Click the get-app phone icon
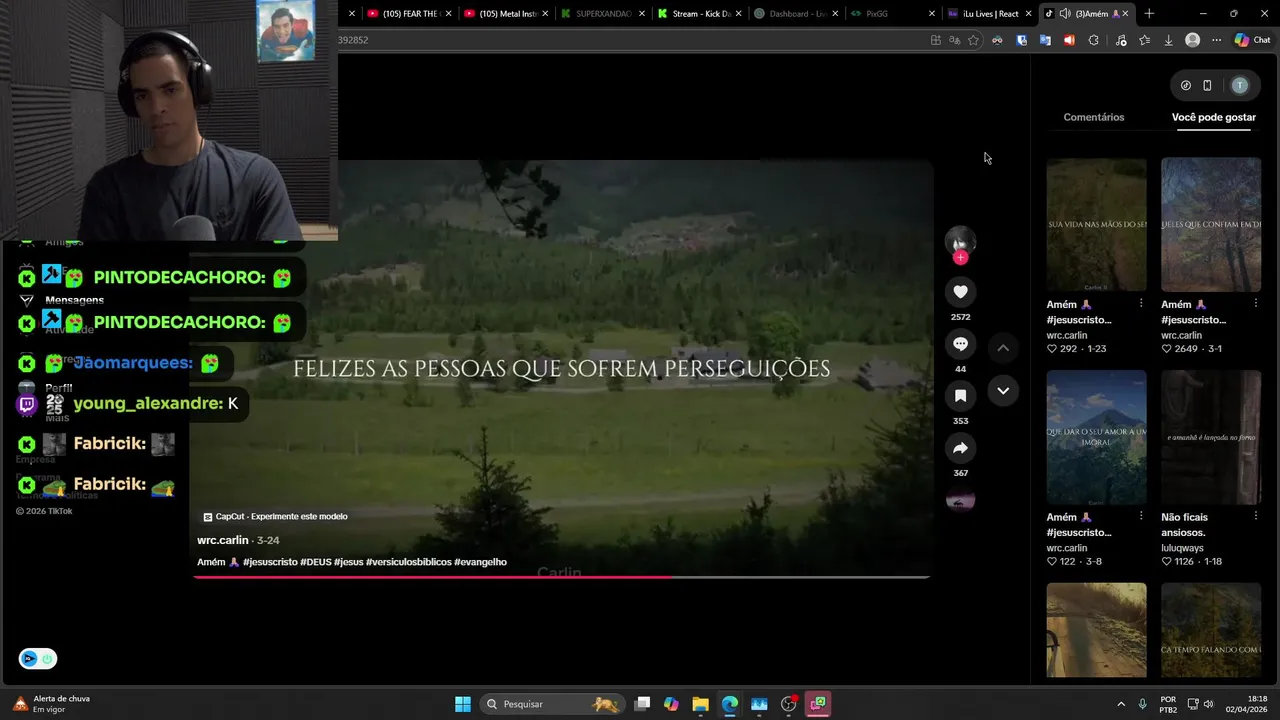Image resolution: width=1280 pixels, height=720 pixels. point(1207,86)
